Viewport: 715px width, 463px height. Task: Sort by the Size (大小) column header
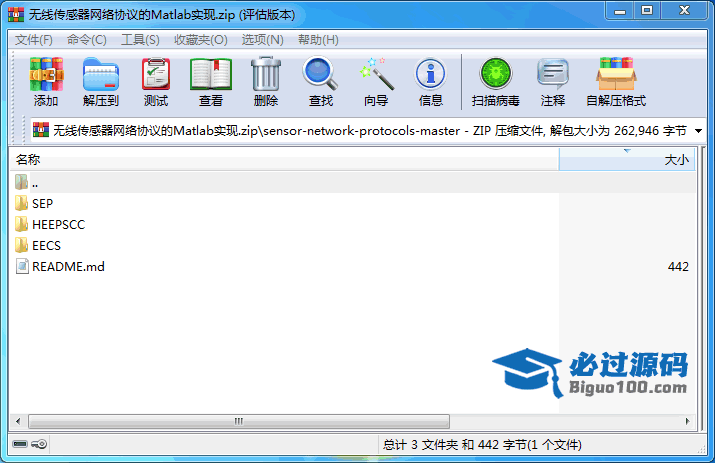tap(627, 160)
